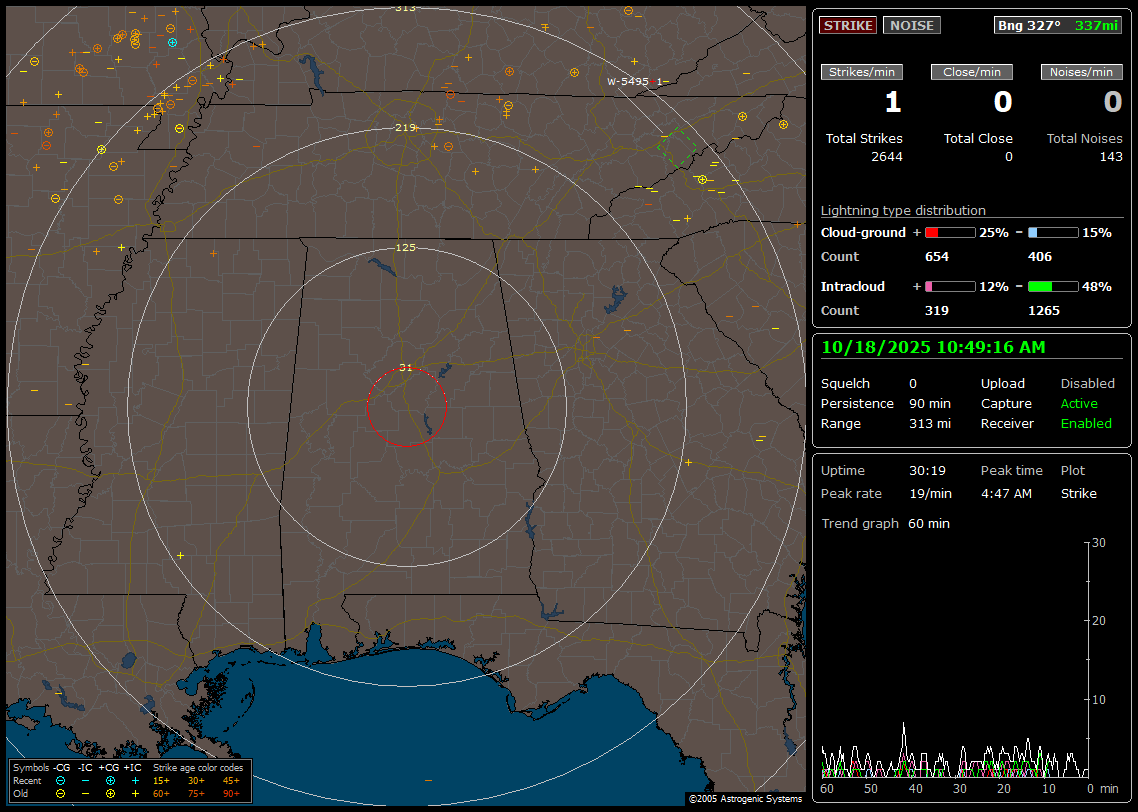
Task: Click the recent -CG symbol in legend
Action: click(60, 780)
